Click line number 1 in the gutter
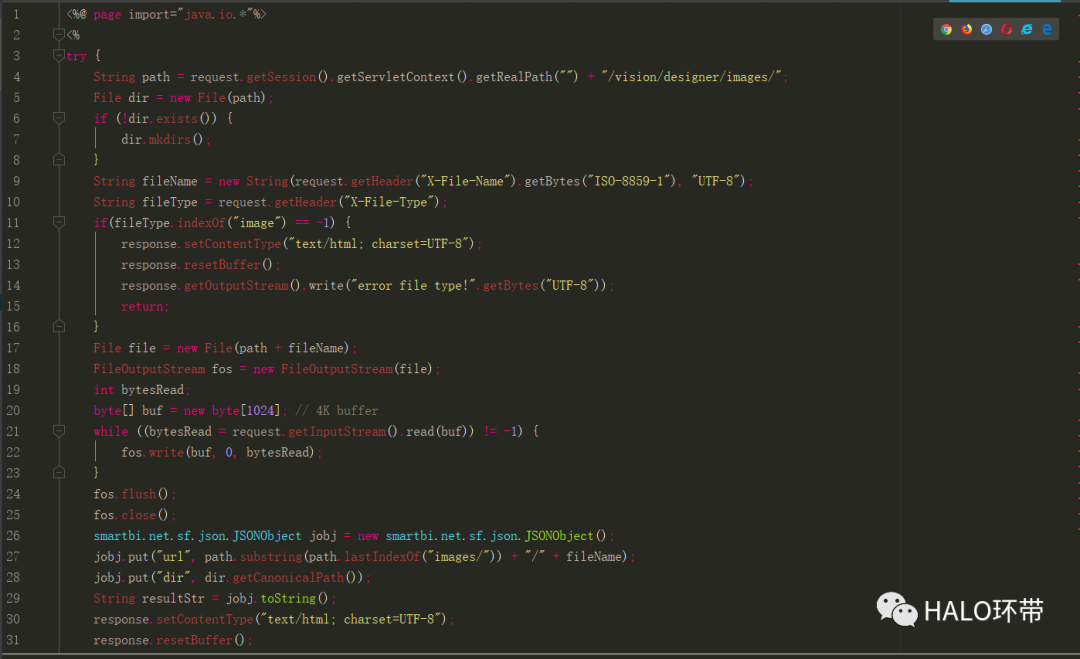 tap(15, 15)
